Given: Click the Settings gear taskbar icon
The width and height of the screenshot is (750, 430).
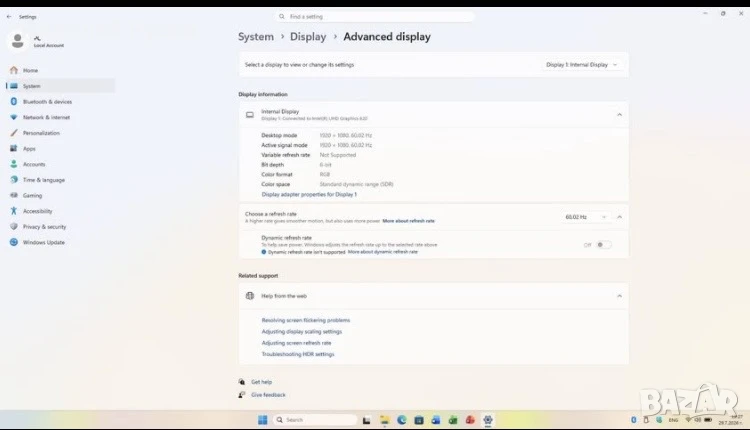Looking at the screenshot, I should click(x=488, y=420).
